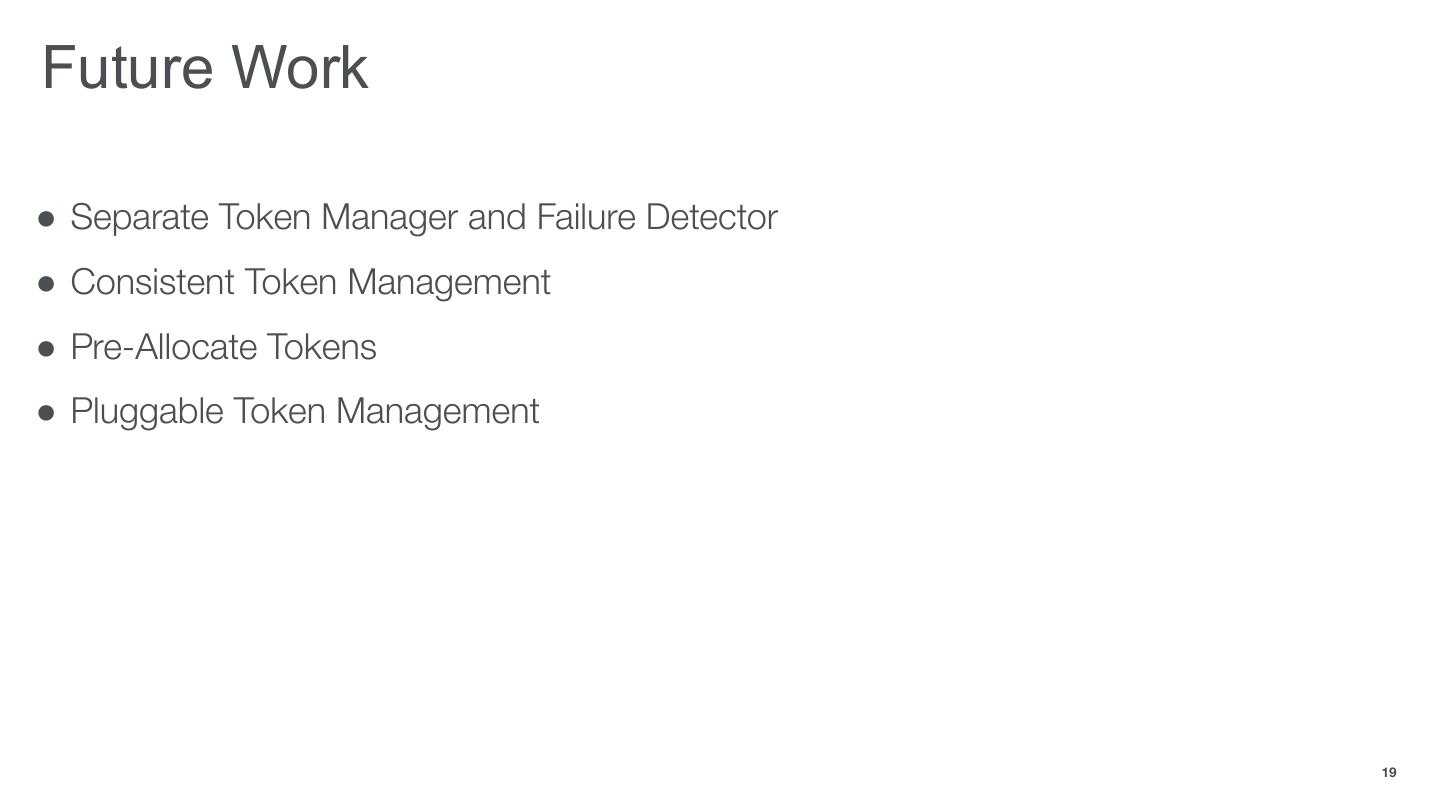Click the word "Work" in the title

point(300,68)
